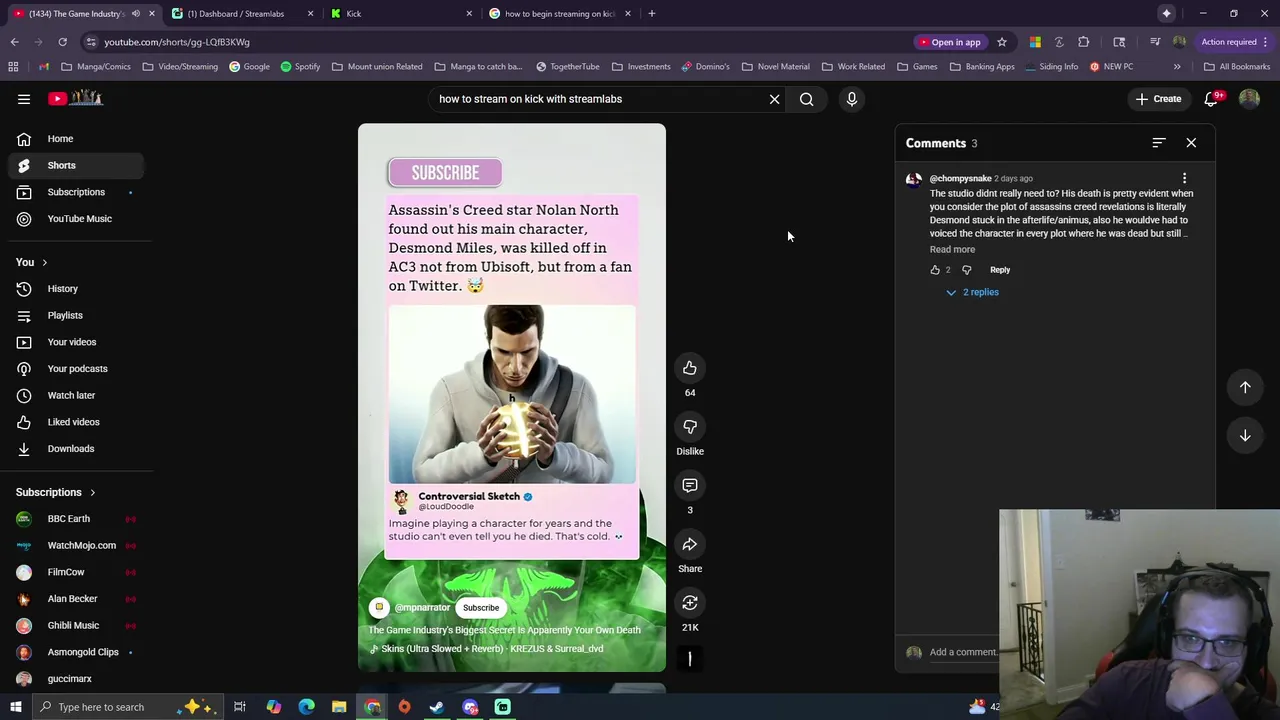Bookmark this page with the star
The width and height of the screenshot is (1280, 720).
[x=1001, y=42]
